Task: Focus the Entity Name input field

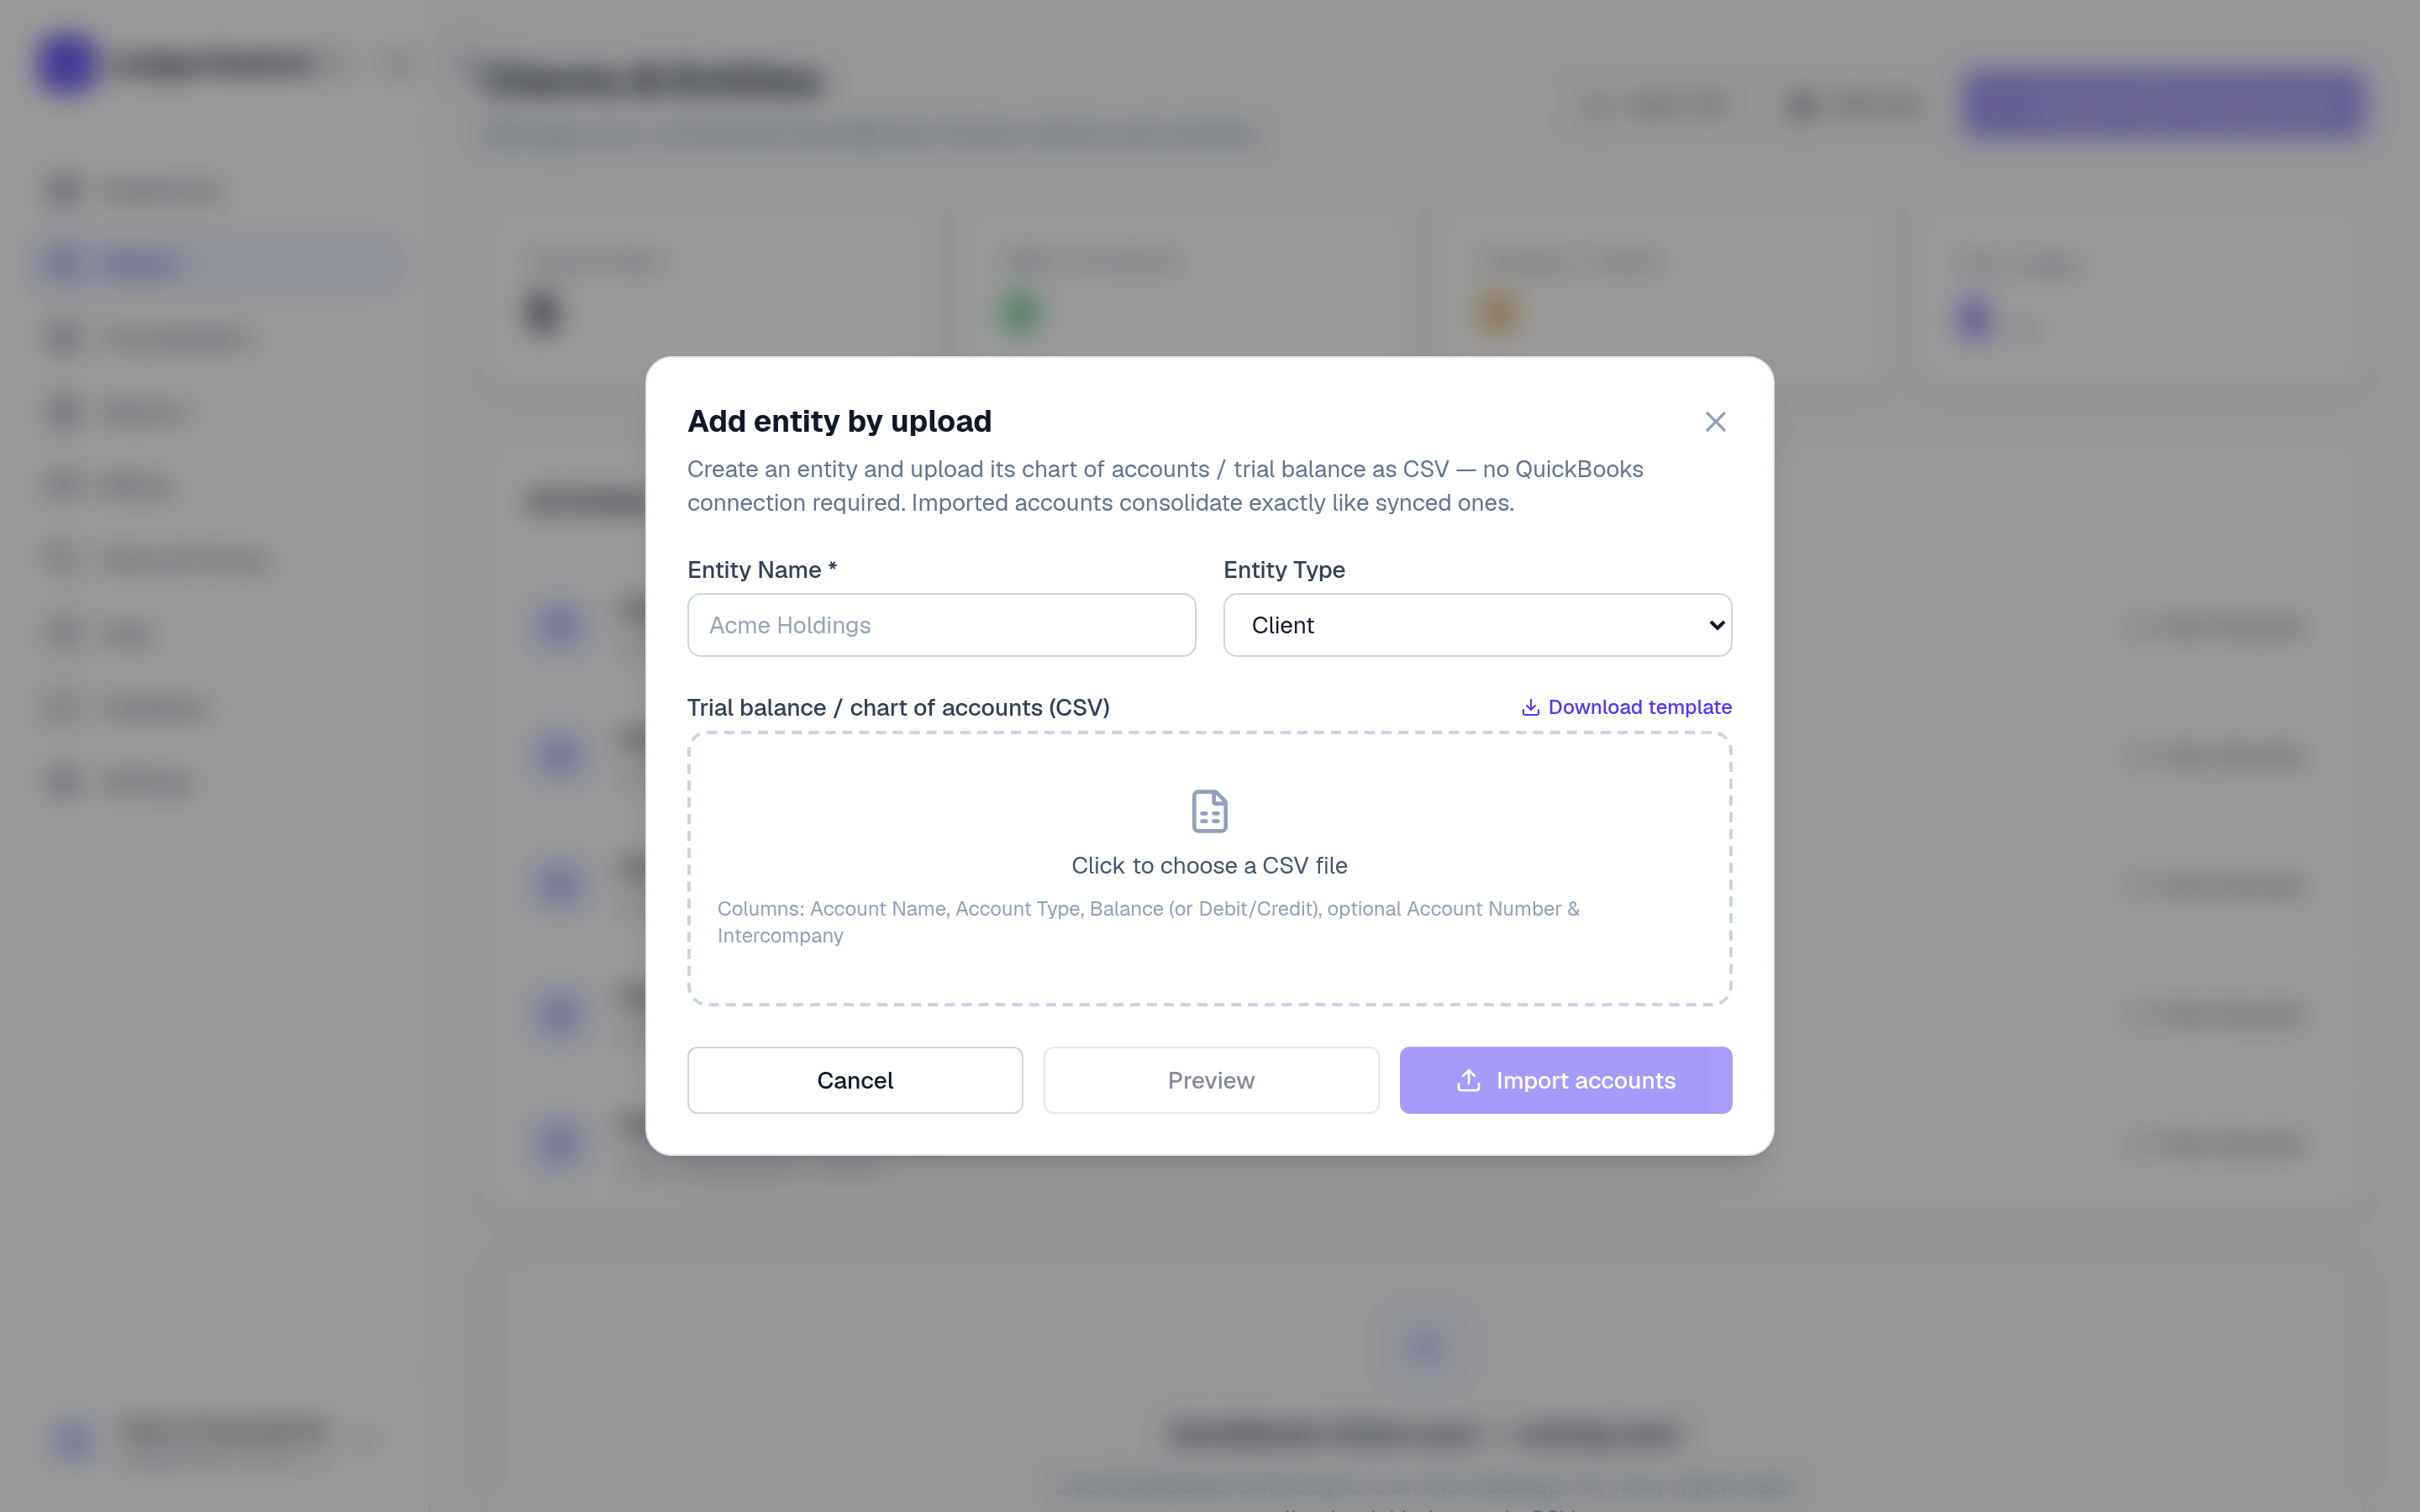Action: coord(941,625)
